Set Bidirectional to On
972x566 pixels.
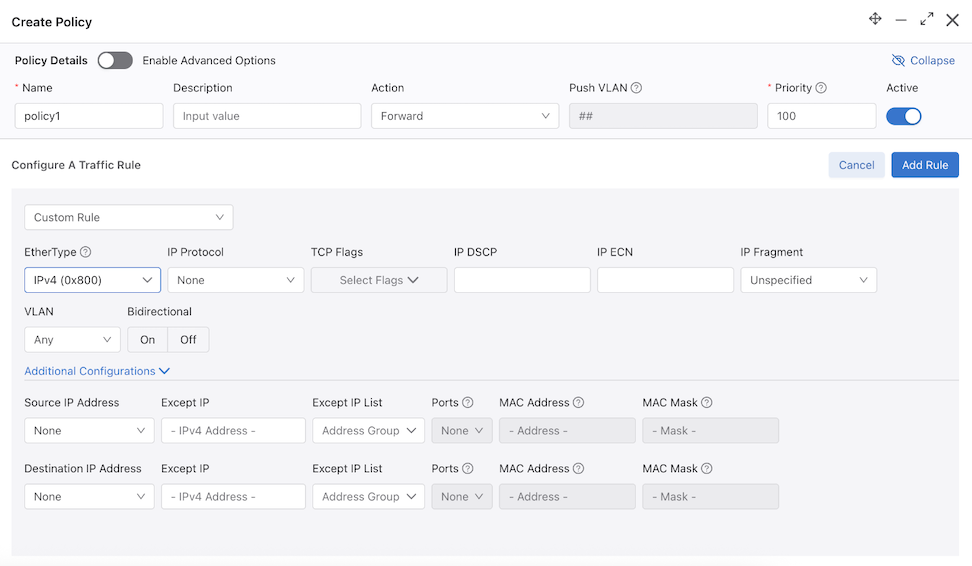click(x=148, y=340)
